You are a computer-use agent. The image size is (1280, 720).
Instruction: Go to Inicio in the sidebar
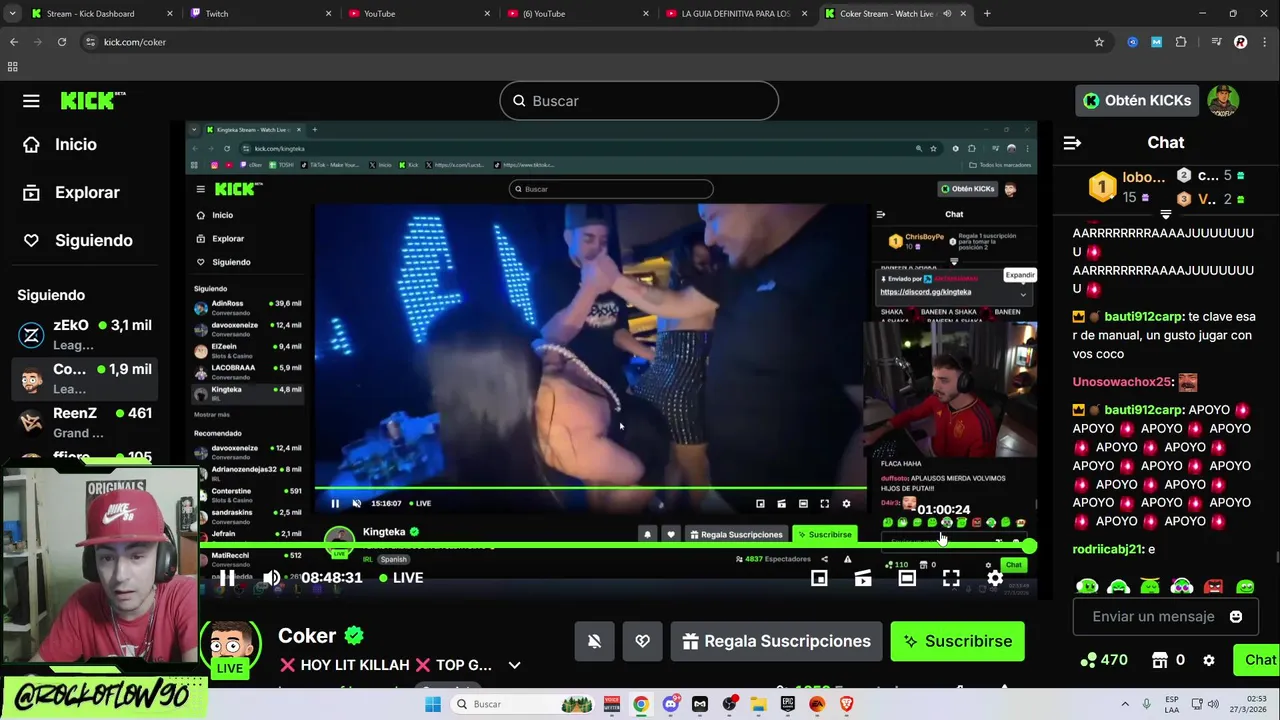75,144
